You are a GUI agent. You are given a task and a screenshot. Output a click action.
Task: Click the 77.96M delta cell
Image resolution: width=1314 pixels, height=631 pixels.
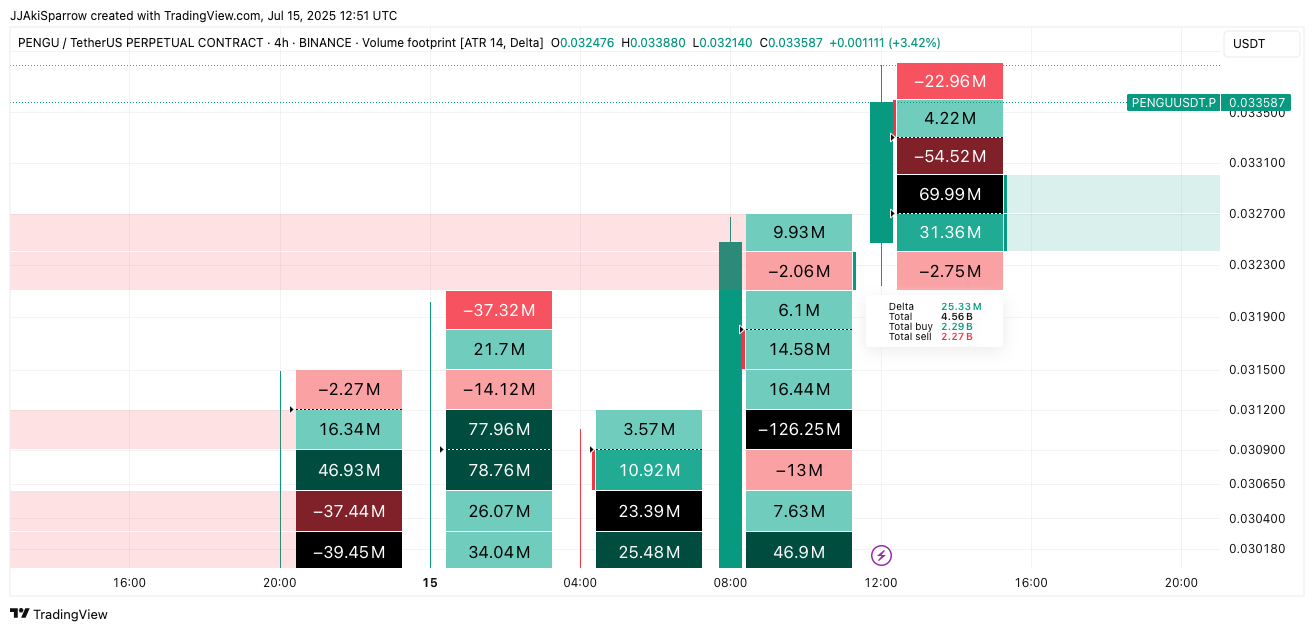(499, 429)
